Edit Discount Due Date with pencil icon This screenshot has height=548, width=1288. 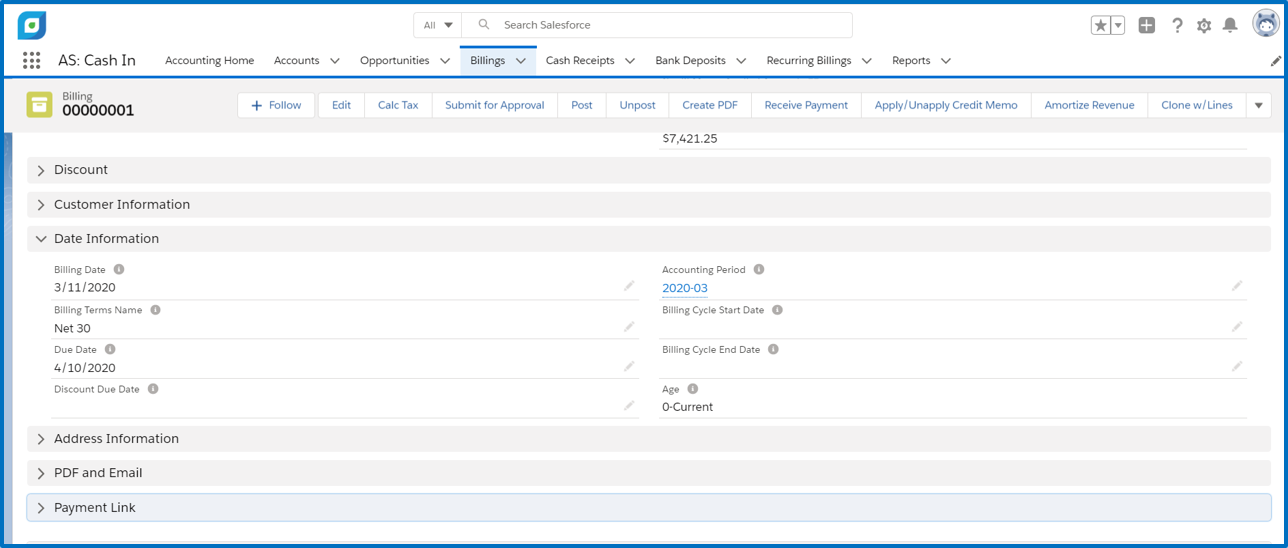pyautogui.click(x=629, y=405)
